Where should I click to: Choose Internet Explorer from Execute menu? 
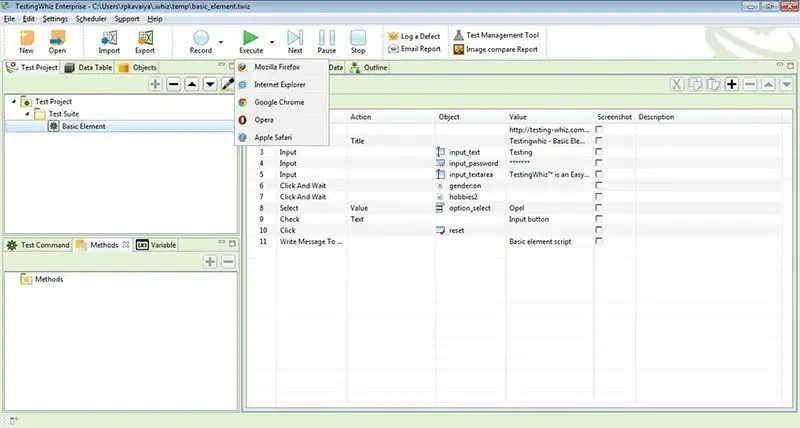click(282, 85)
